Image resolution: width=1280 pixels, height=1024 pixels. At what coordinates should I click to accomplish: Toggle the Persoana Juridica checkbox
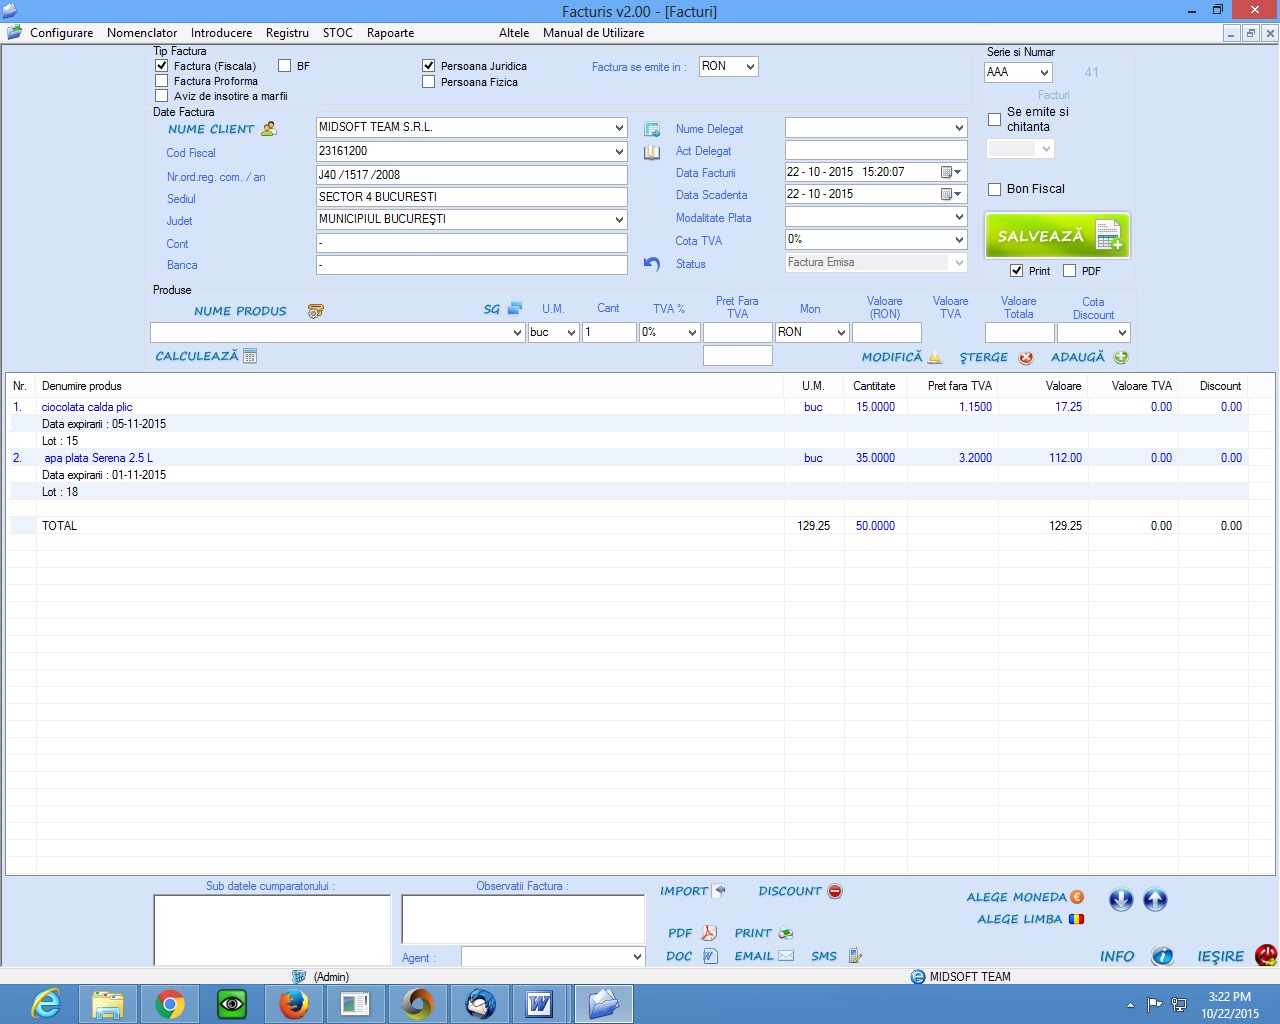pyautogui.click(x=428, y=66)
